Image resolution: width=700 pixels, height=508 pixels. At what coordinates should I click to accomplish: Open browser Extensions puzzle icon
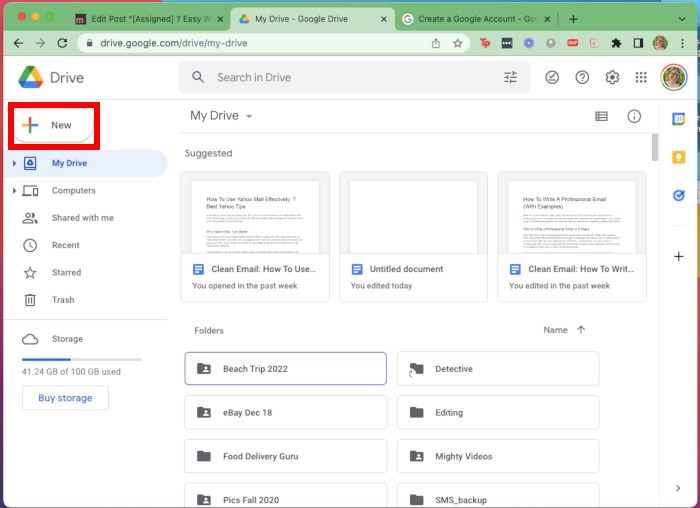617,43
